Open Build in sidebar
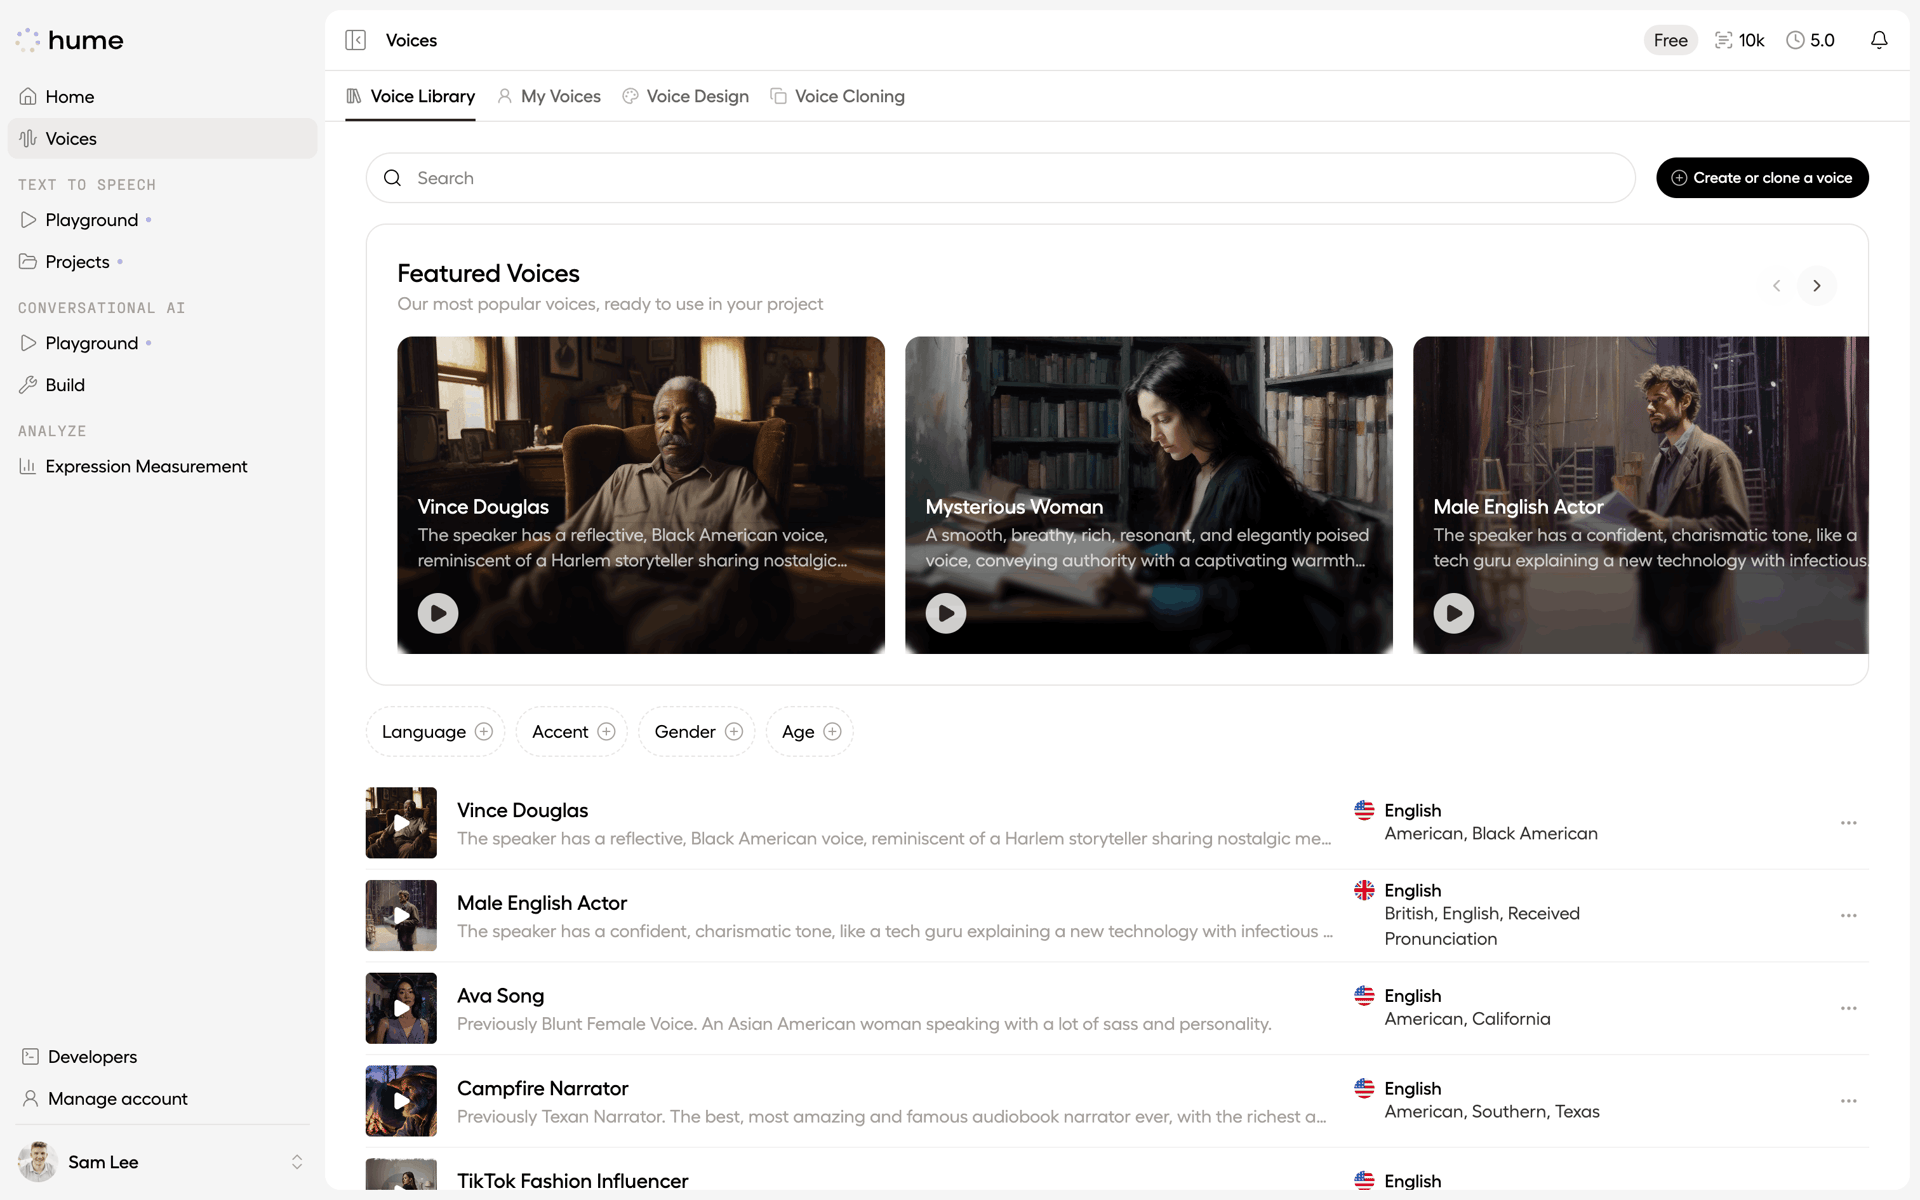Viewport: 1920px width, 1200px height. [x=162, y=385]
